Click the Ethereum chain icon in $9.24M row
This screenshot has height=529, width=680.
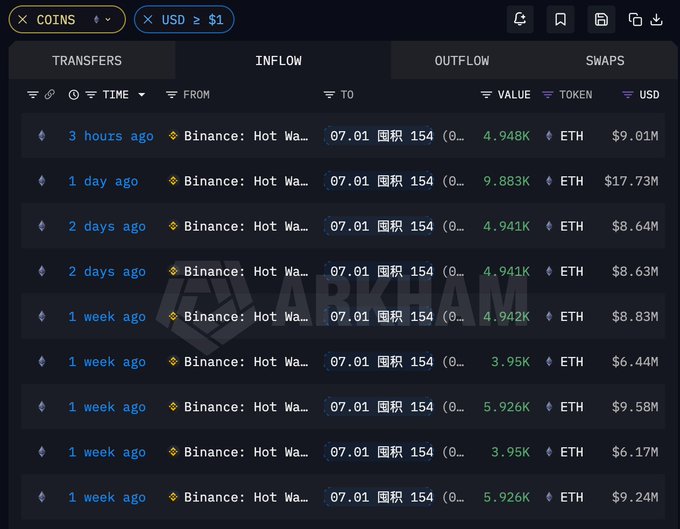point(42,496)
